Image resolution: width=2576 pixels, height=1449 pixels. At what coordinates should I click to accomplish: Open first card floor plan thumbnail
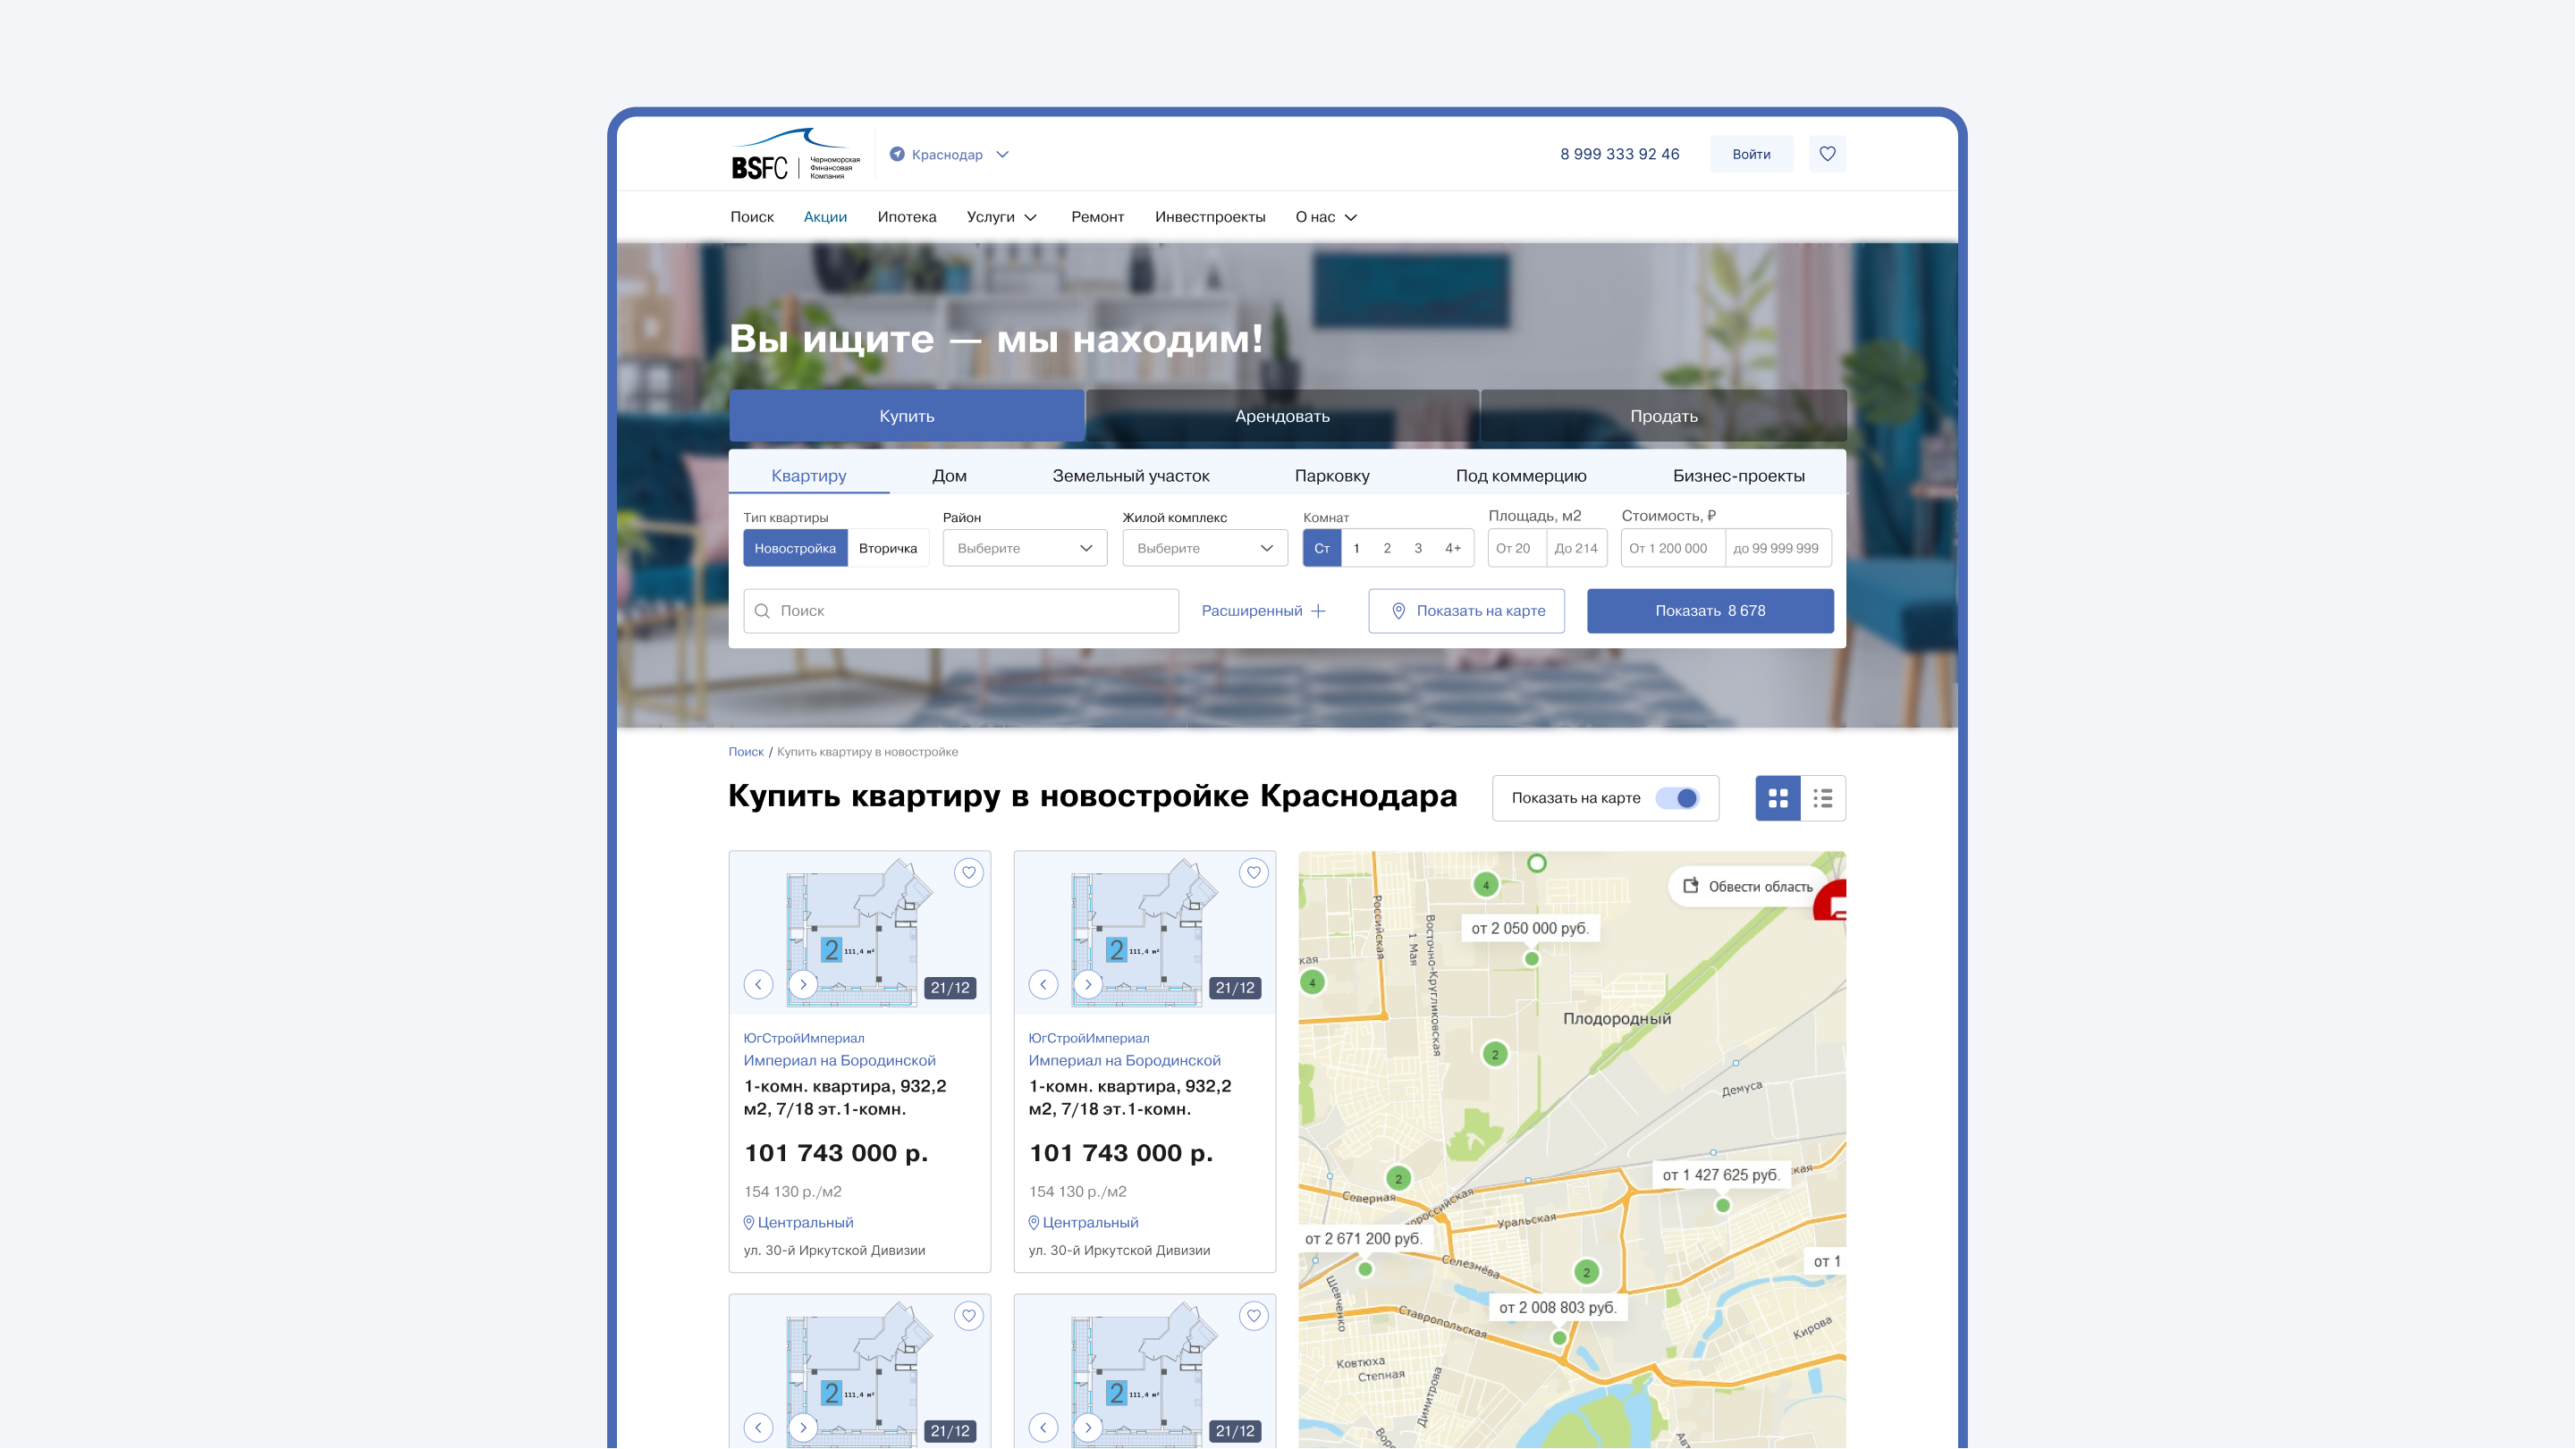858,932
